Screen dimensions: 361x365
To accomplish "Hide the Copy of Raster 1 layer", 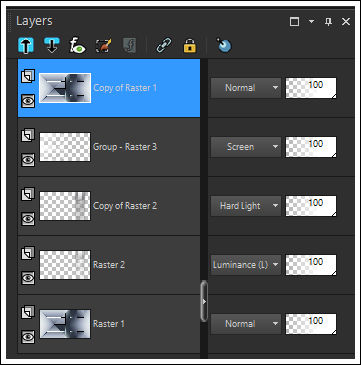I will tap(28, 101).
